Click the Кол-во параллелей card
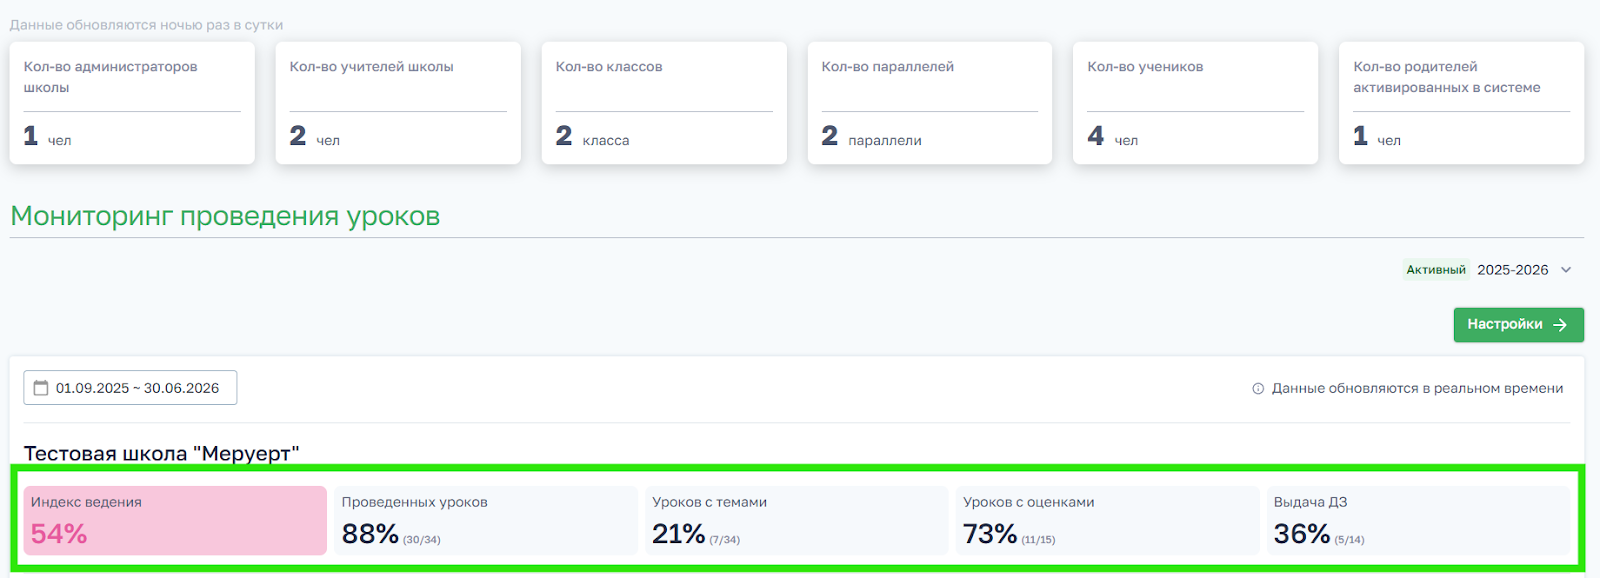Image resolution: width=1600 pixels, height=578 pixels. pyautogui.click(x=930, y=103)
